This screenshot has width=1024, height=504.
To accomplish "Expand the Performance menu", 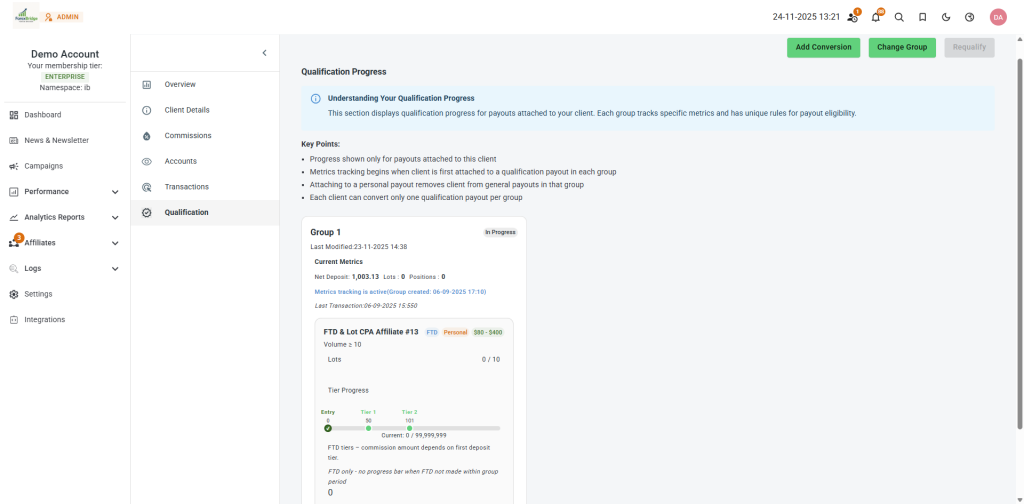I will click(115, 192).
